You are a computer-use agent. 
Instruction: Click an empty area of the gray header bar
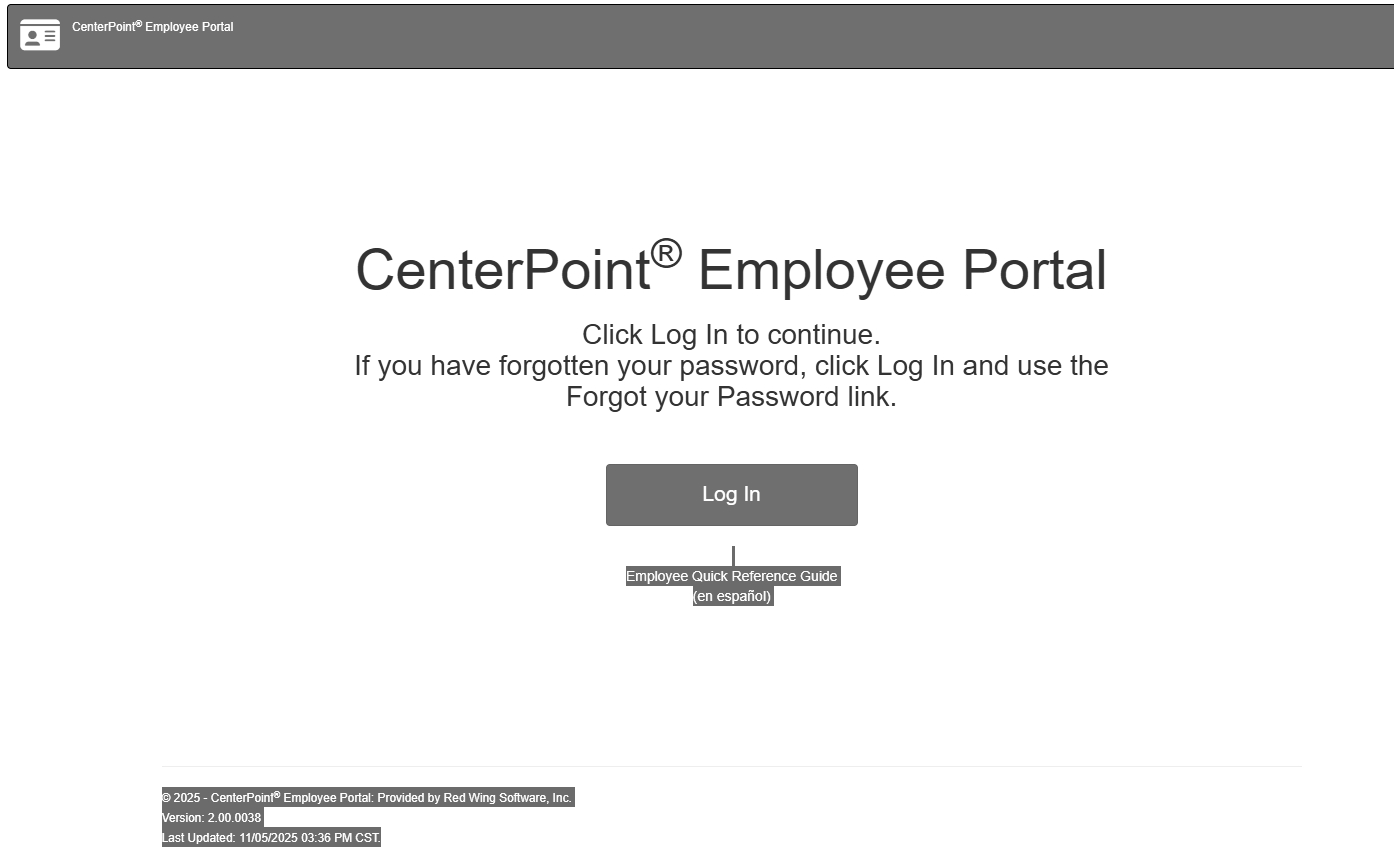tap(800, 36)
